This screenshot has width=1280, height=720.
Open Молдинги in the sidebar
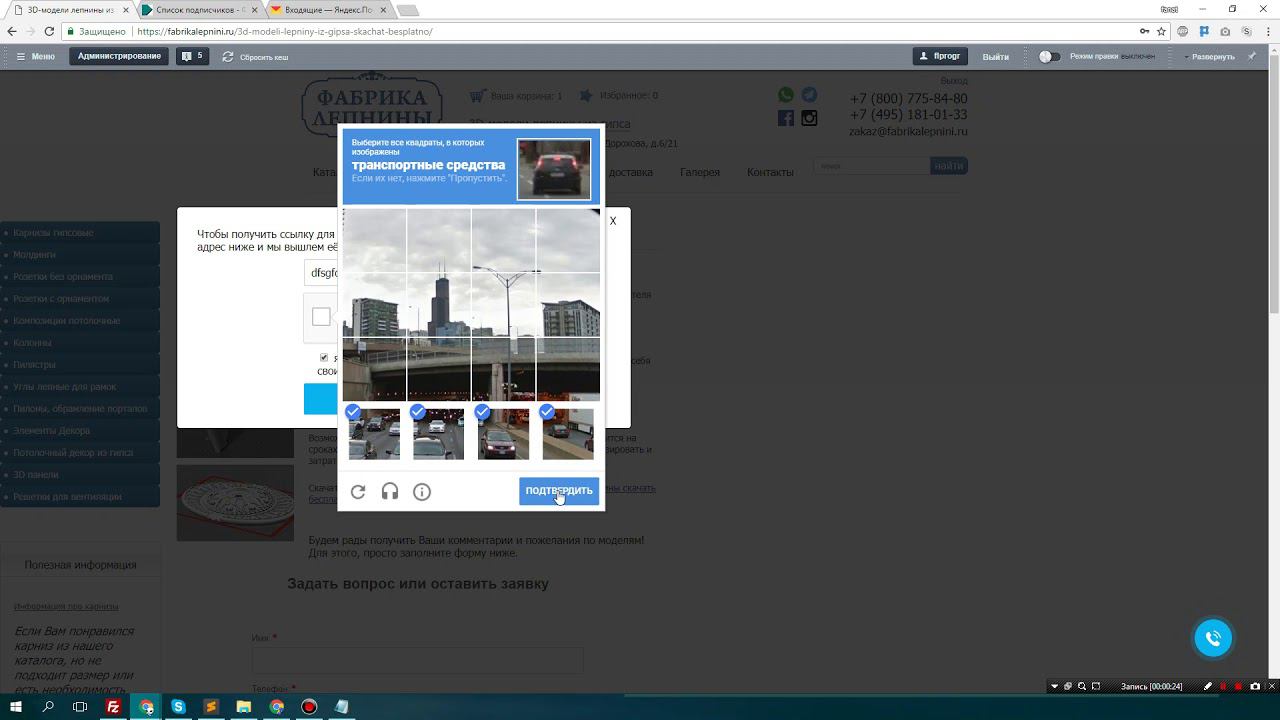click(x=80, y=255)
